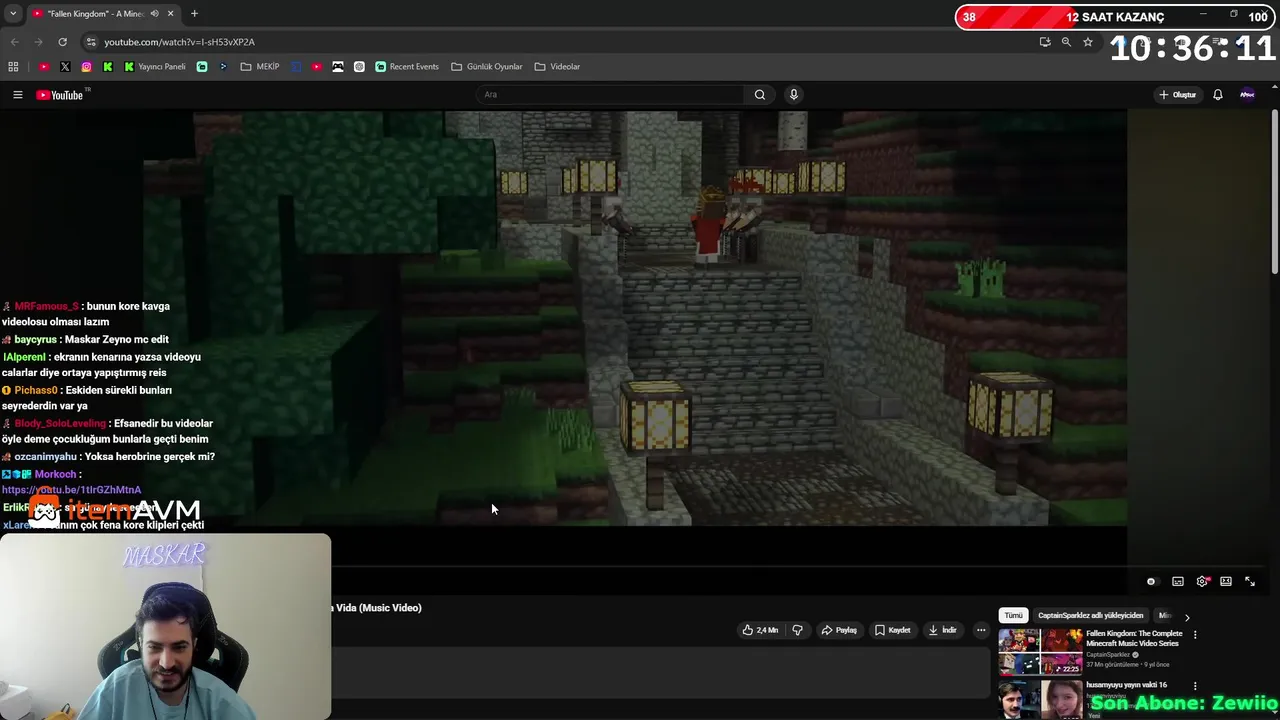Open YouTube notifications bell
1280x720 pixels.
[x=1218, y=95]
